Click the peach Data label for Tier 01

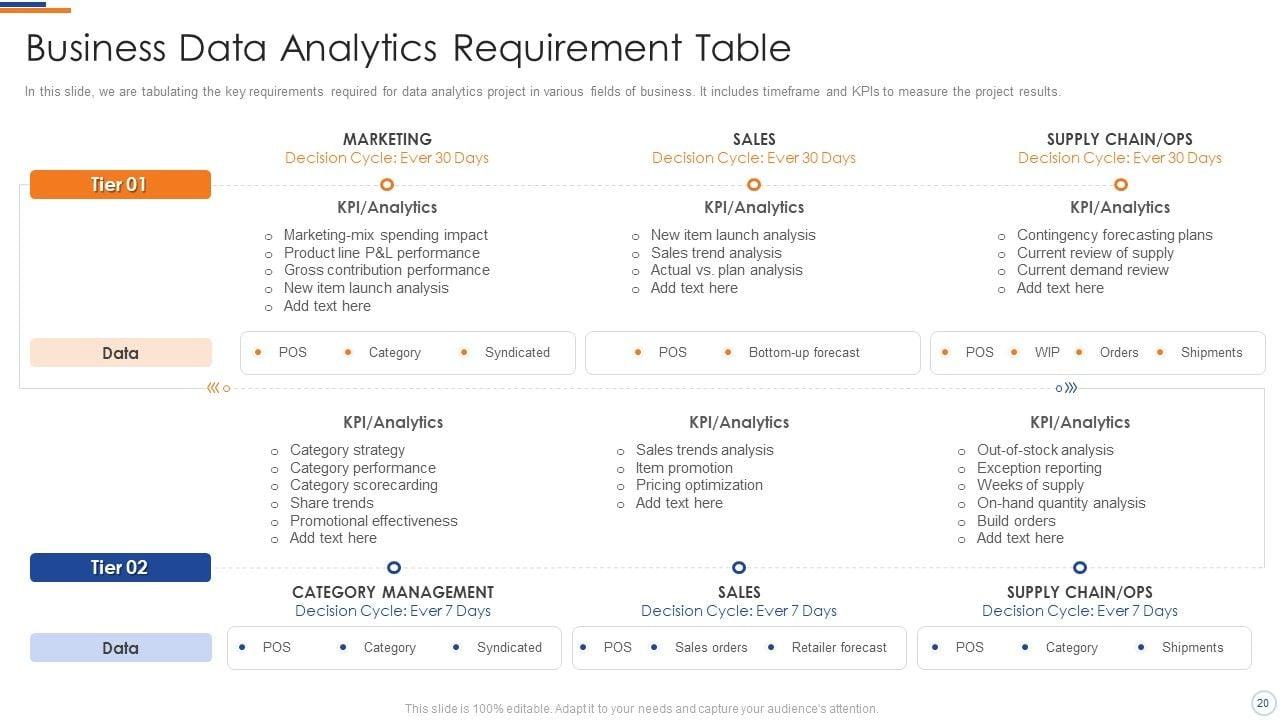120,353
